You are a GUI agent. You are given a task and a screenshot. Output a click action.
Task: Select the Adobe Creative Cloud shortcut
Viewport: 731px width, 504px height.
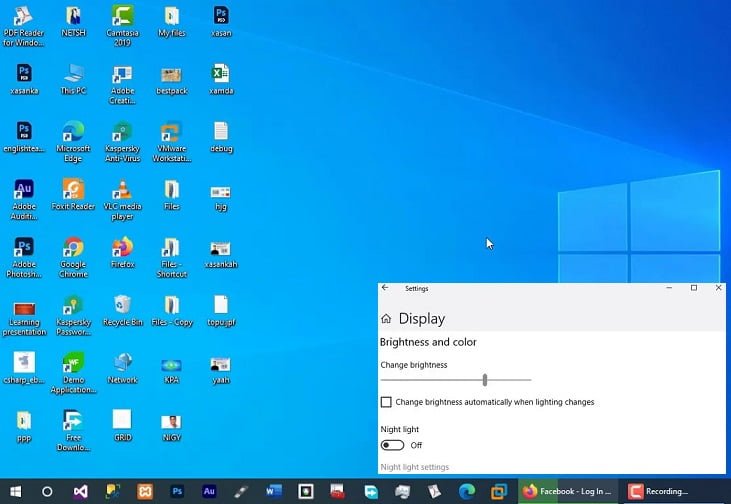[123, 84]
